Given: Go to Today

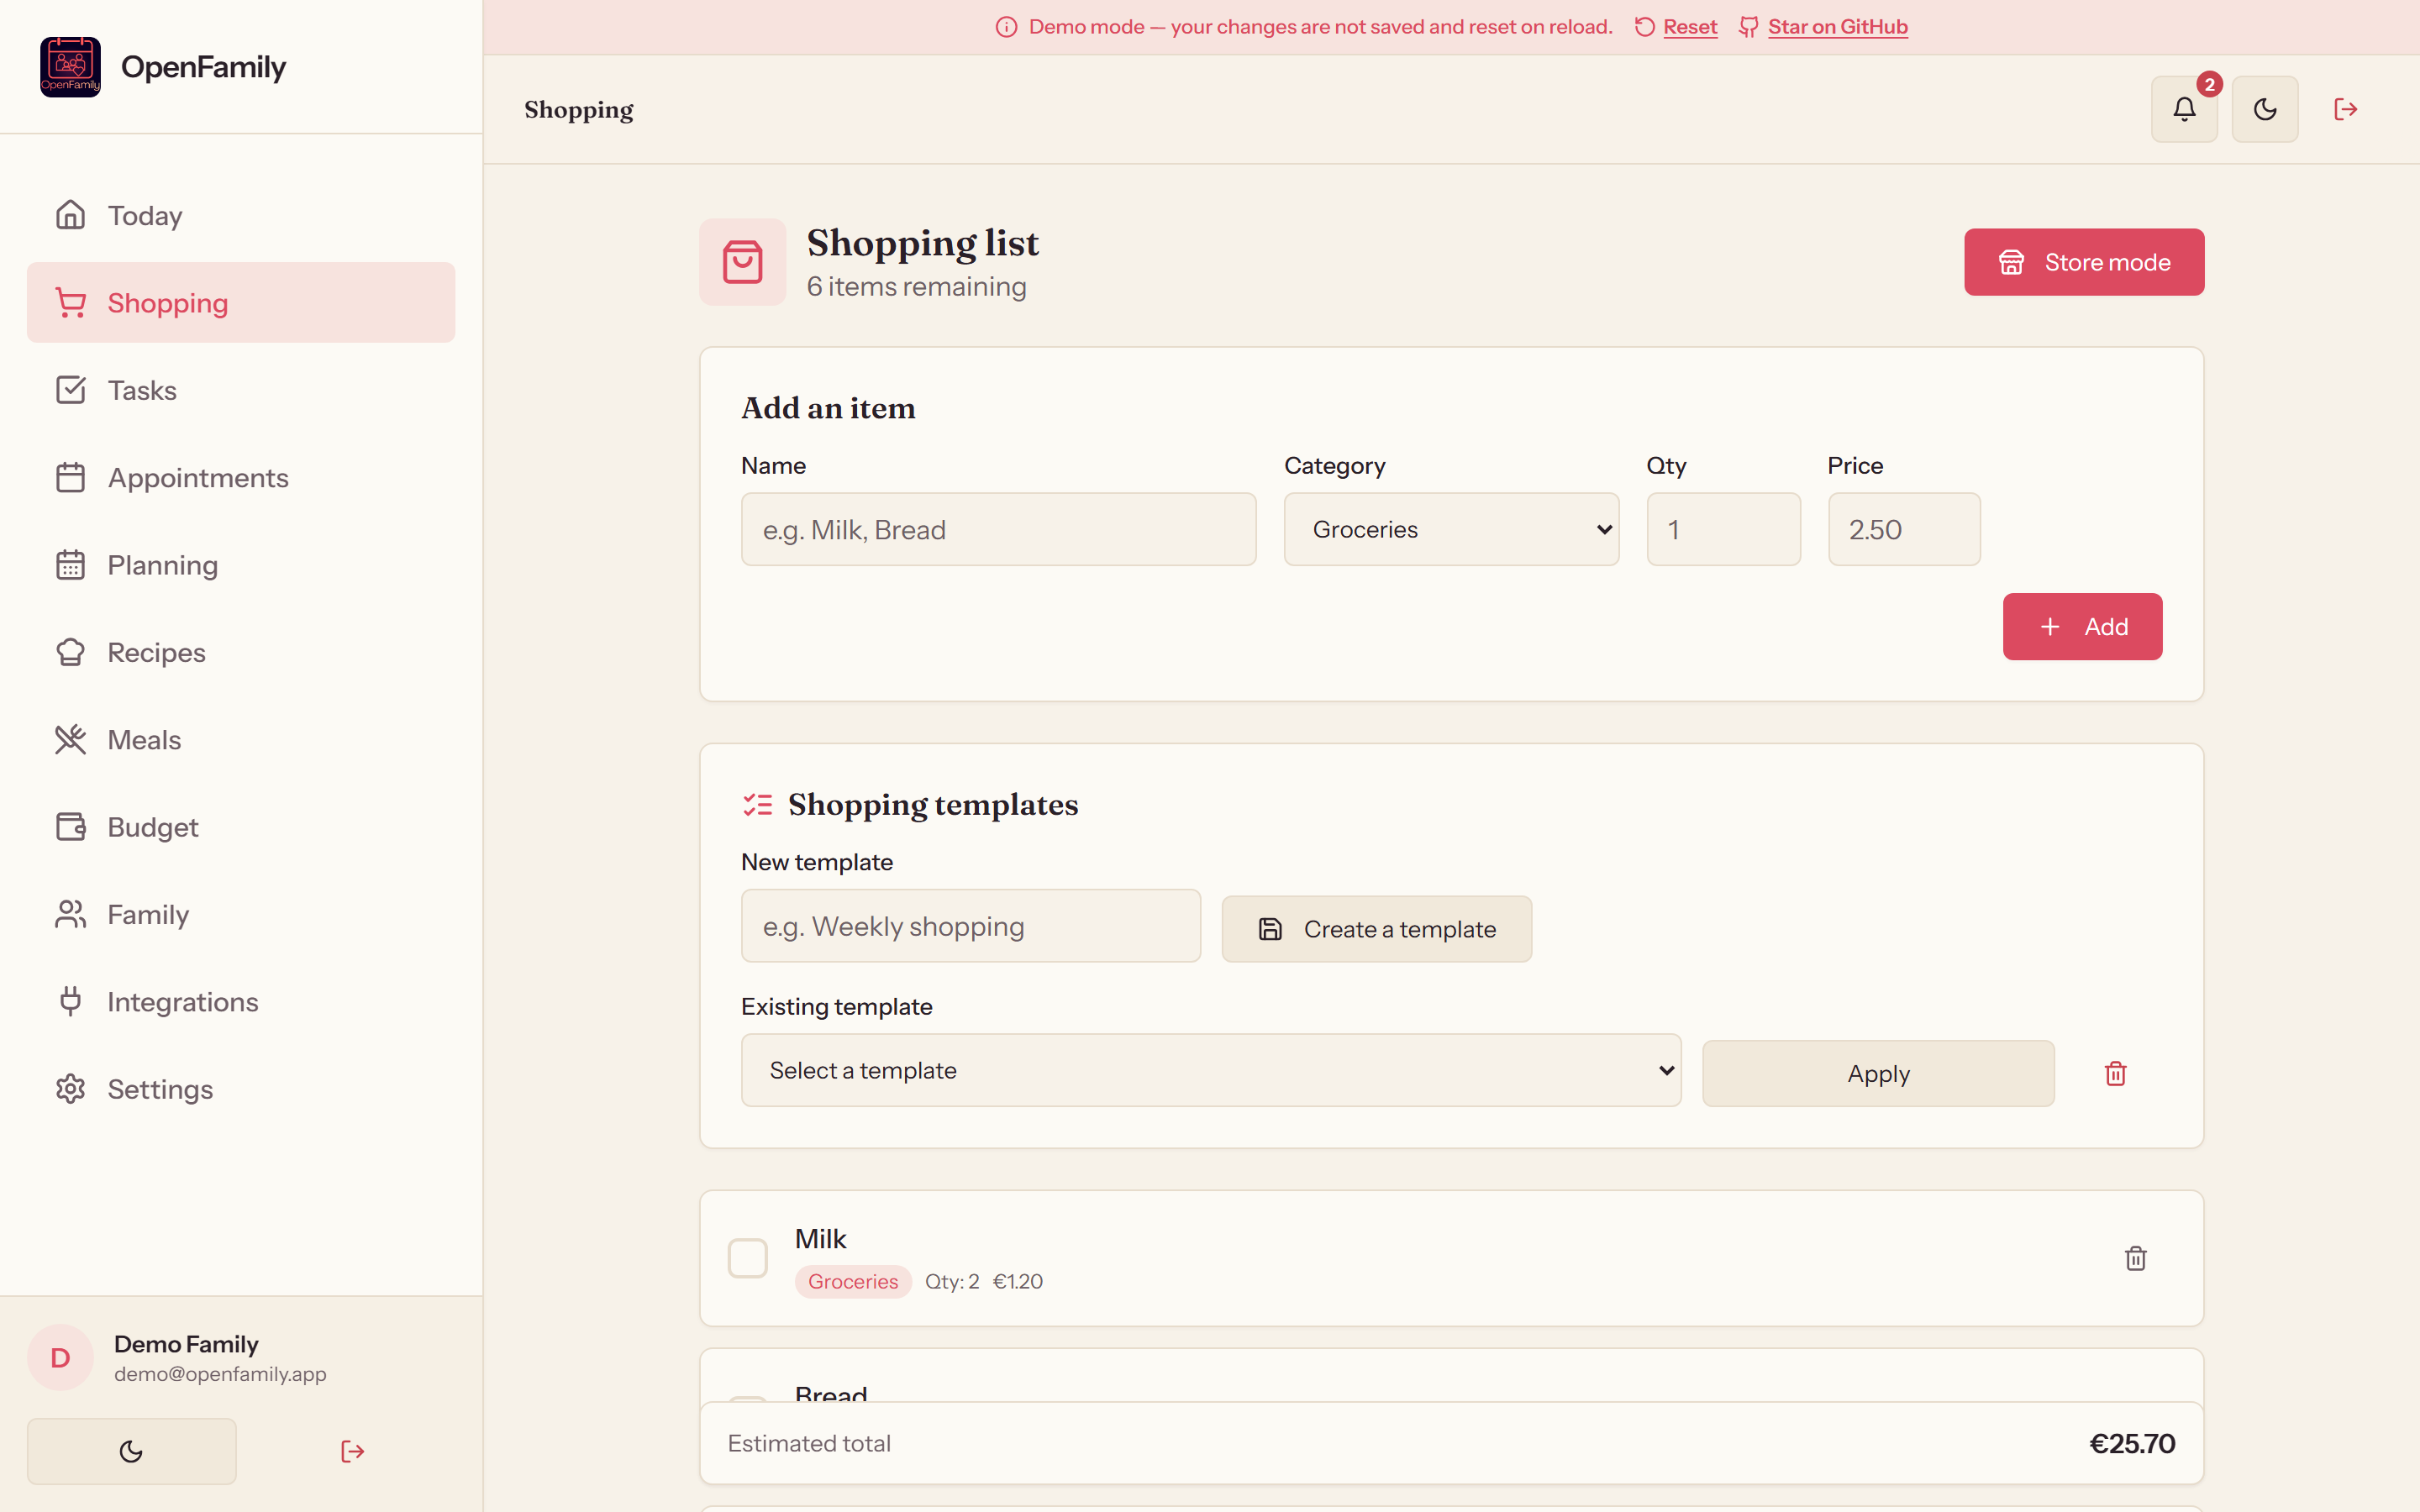Looking at the screenshot, I should pos(241,215).
